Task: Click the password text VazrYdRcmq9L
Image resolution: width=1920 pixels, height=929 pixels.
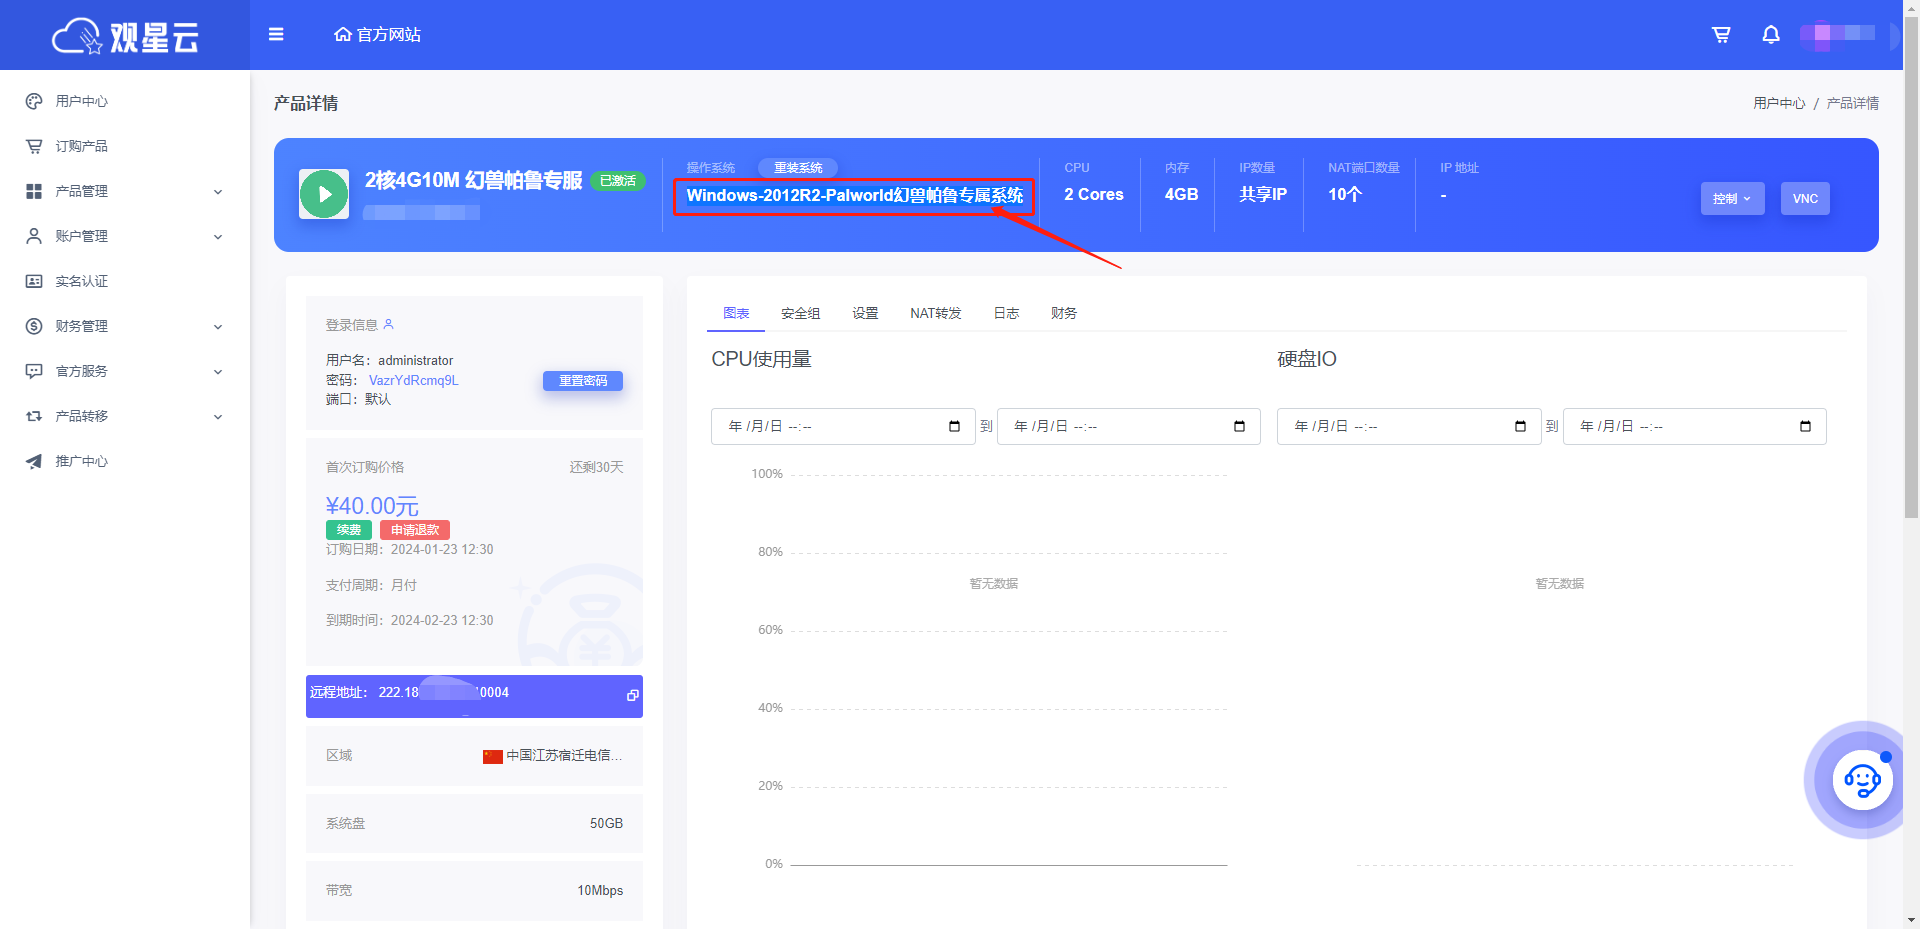Action: click(413, 380)
